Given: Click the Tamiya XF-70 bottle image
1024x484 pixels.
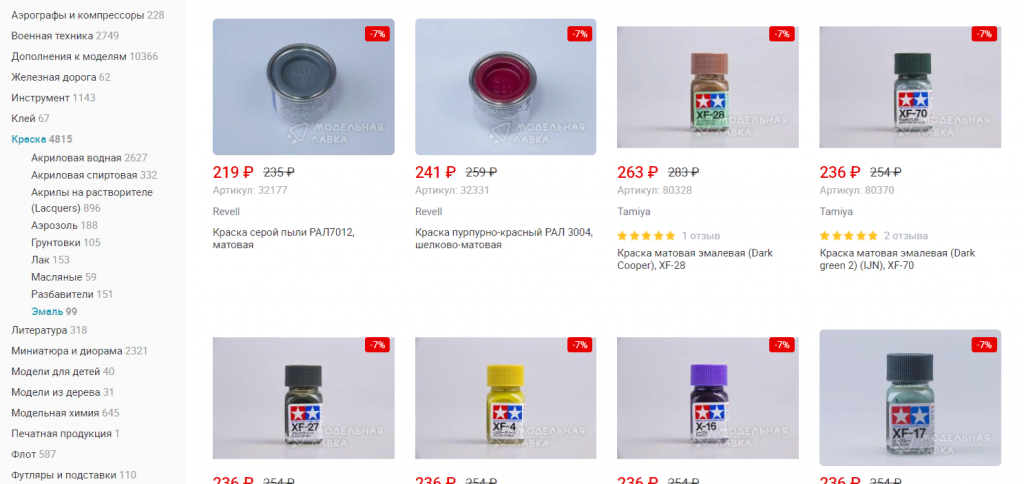Looking at the screenshot, I should point(910,87).
